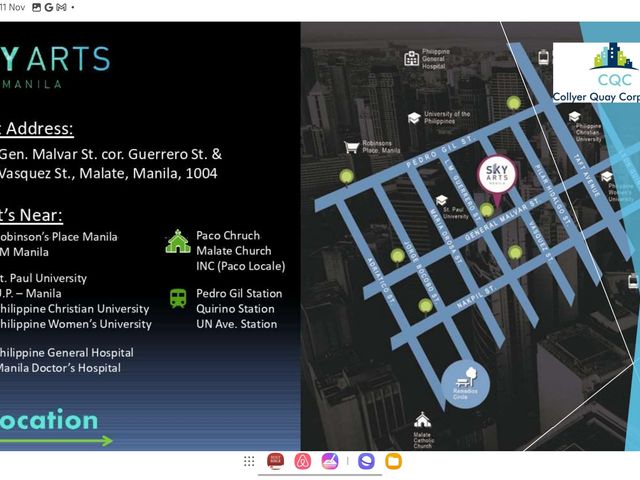This screenshot has height=480, width=640.
Task: Click the INC (Paco Locale) text
Action: [x=240, y=266]
